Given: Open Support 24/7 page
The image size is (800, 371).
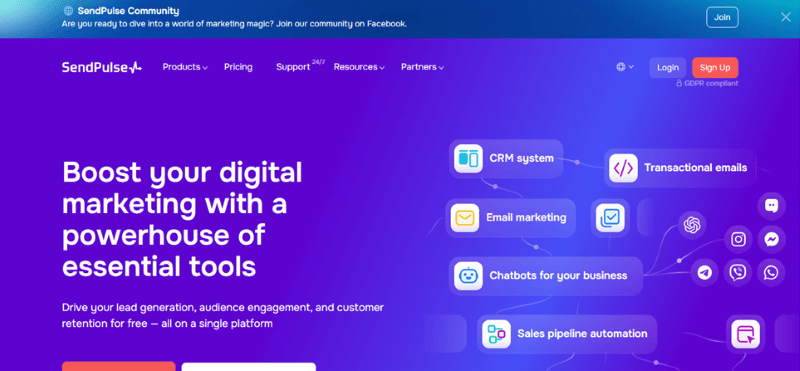Looking at the screenshot, I should 300,66.
